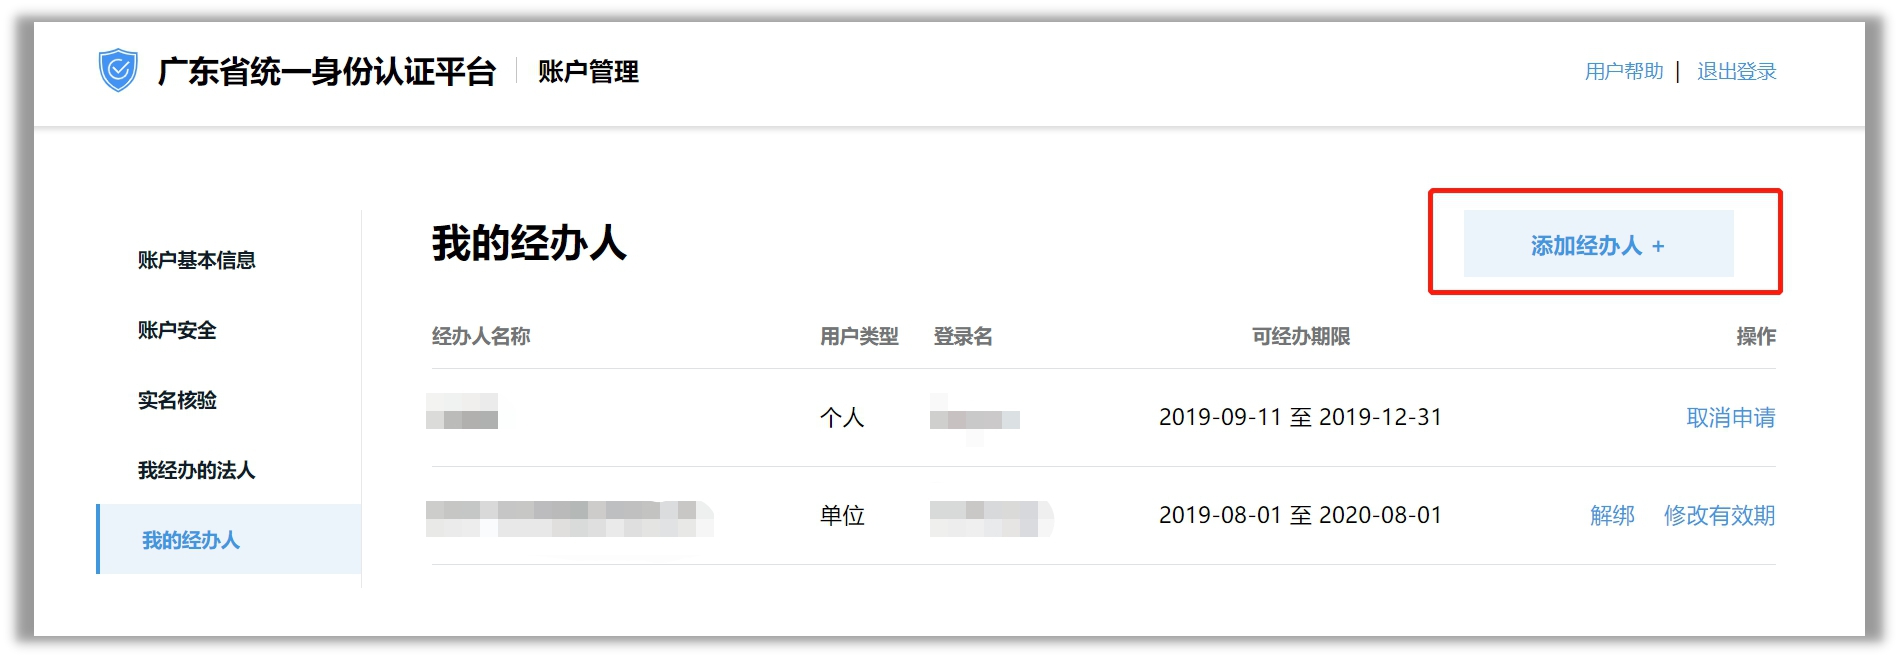Click the blurred name in the 个人 row
This screenshot has height=659, width=1899.
coord(463,412)
